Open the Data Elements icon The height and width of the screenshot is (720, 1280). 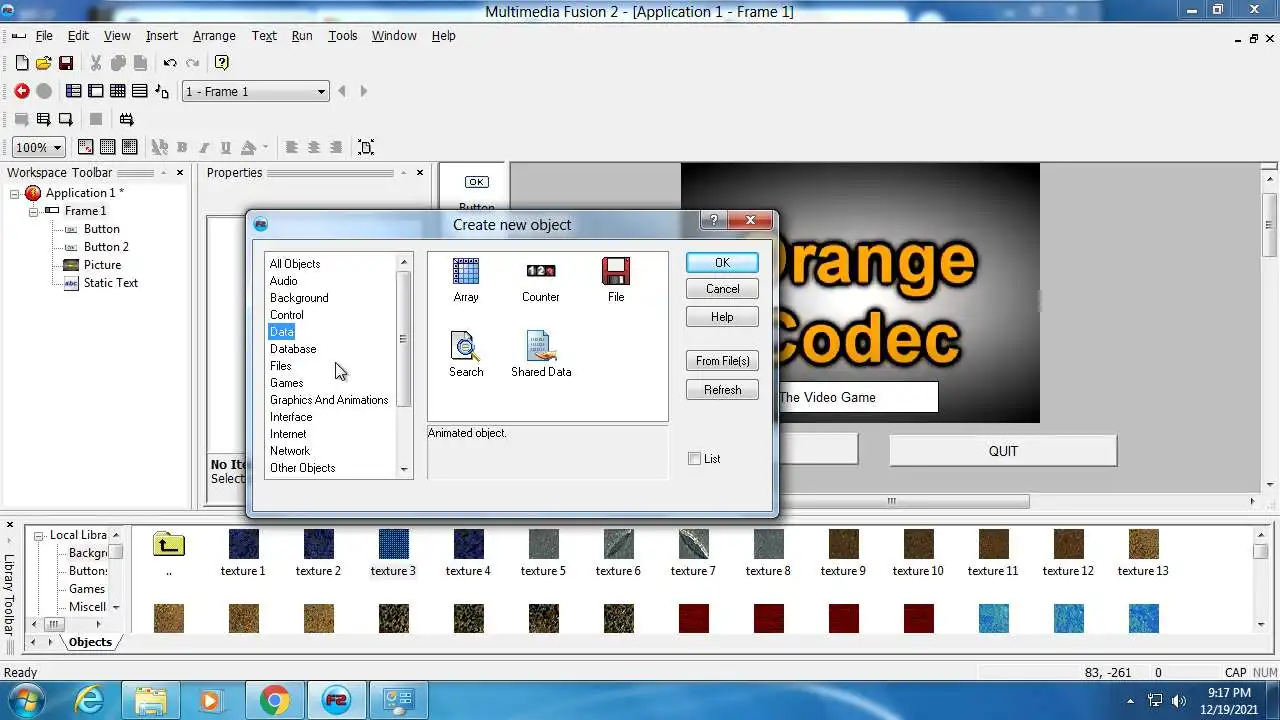pyautogui.click(x=162, y=91)
